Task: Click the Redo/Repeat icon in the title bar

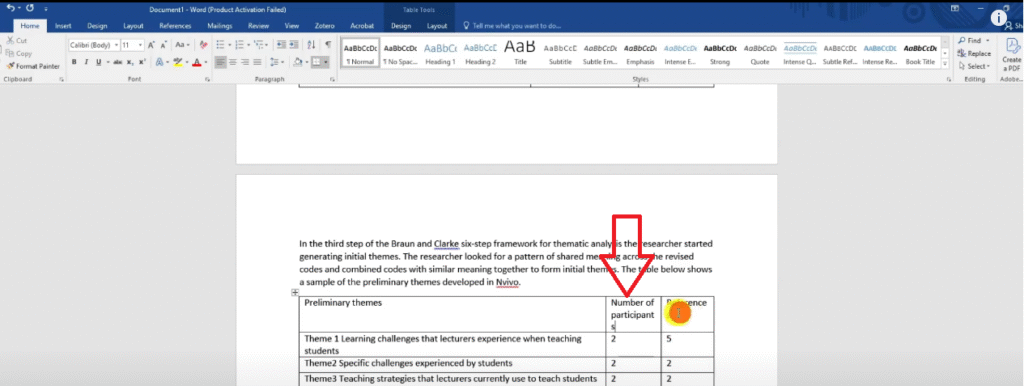Action: [x=30, y=9]
